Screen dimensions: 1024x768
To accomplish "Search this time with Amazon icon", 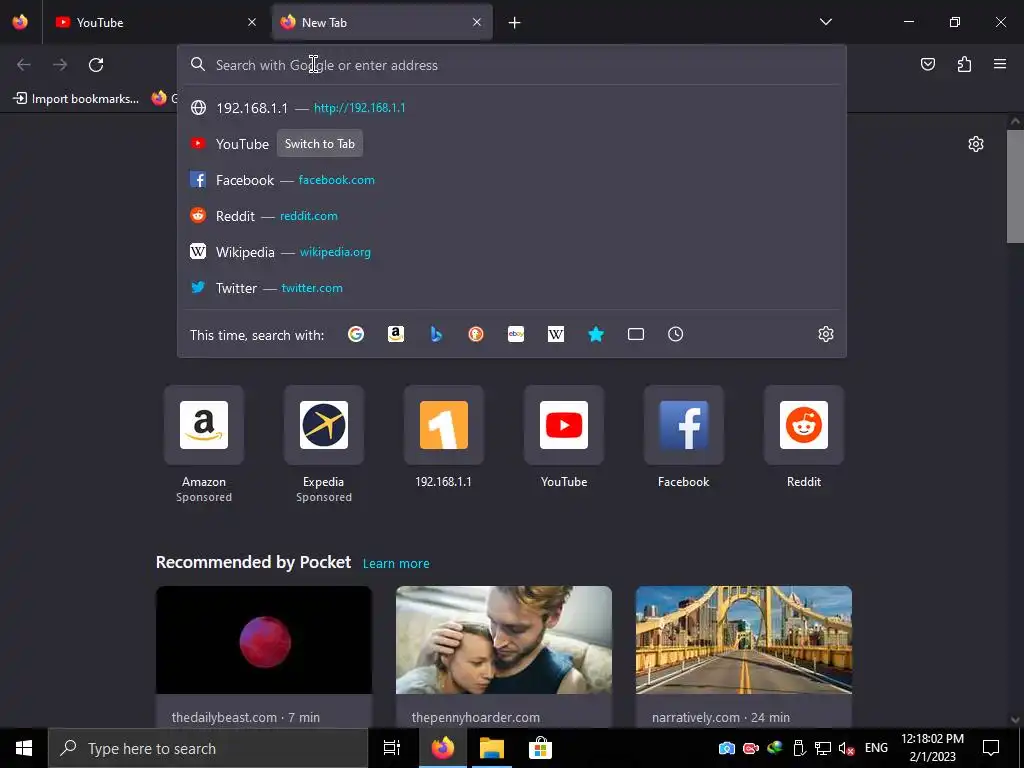I will (x=396, y=334).
